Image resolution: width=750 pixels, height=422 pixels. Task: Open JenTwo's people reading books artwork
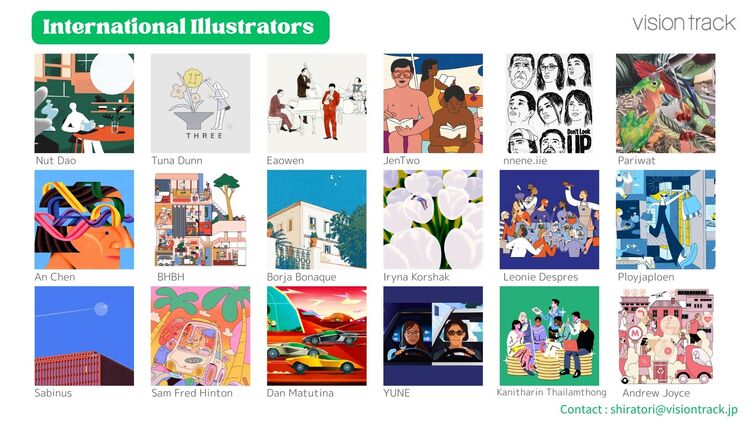[x=433, y=103]
